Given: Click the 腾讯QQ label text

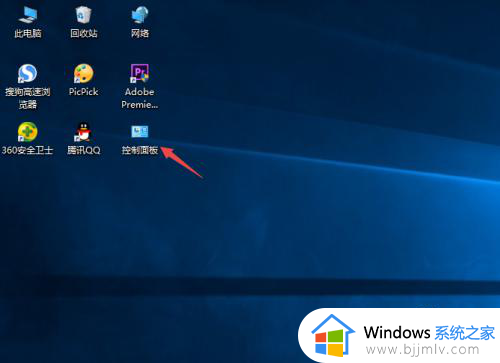Looking at the screenshot, I should 84,150.
